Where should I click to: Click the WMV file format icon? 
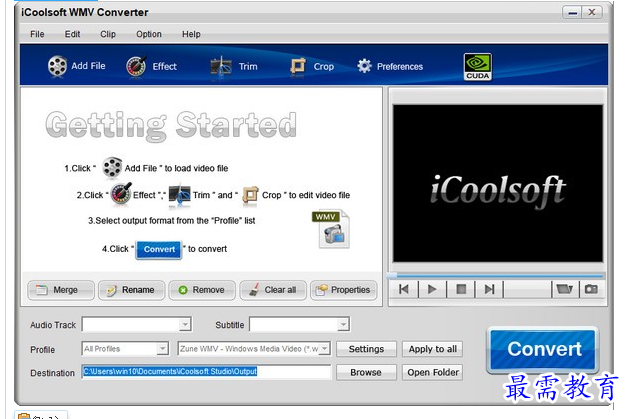coord(331,229)
